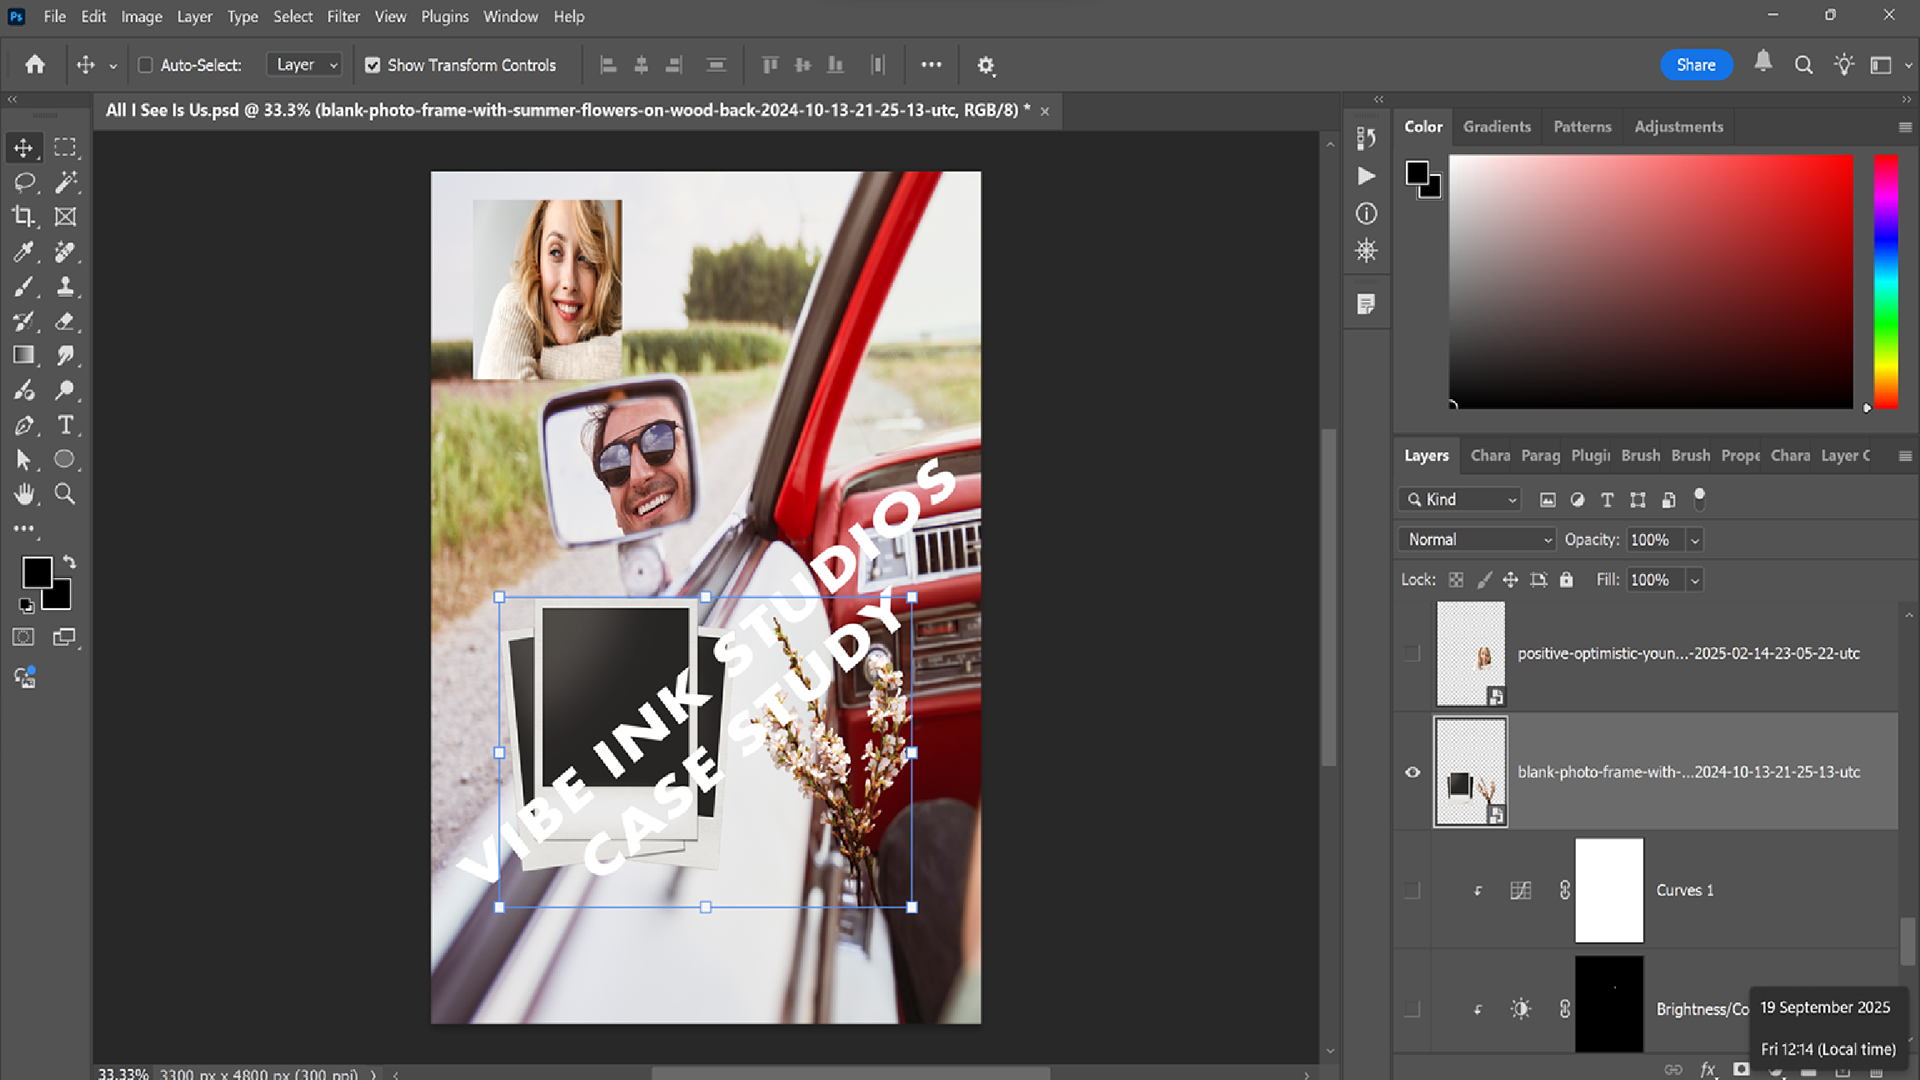Screen dimensions: 1920x1080
Task: Open the Kind filter dropdown
Action: 1461,500
